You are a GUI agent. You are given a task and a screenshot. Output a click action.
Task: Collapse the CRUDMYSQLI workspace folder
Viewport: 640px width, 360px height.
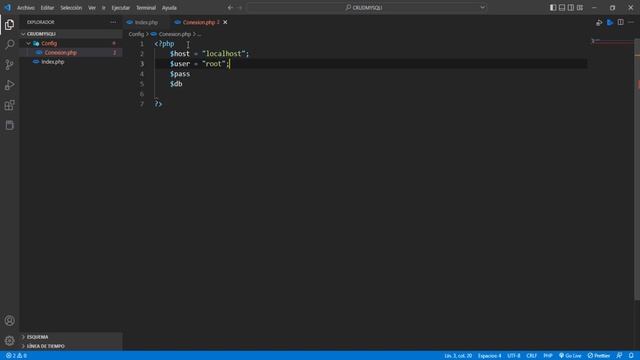71,34
